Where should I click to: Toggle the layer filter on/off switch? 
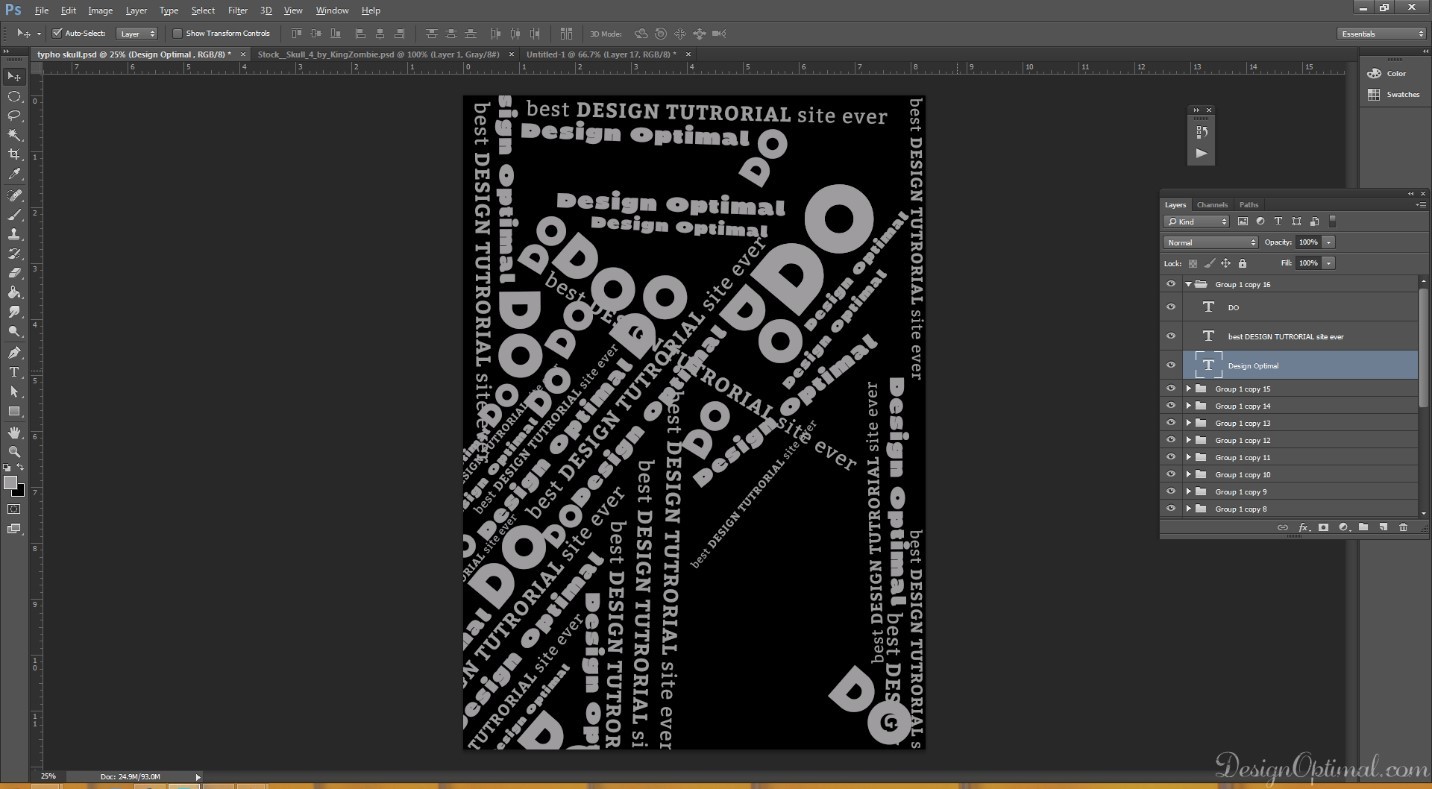pos(1333,221)
